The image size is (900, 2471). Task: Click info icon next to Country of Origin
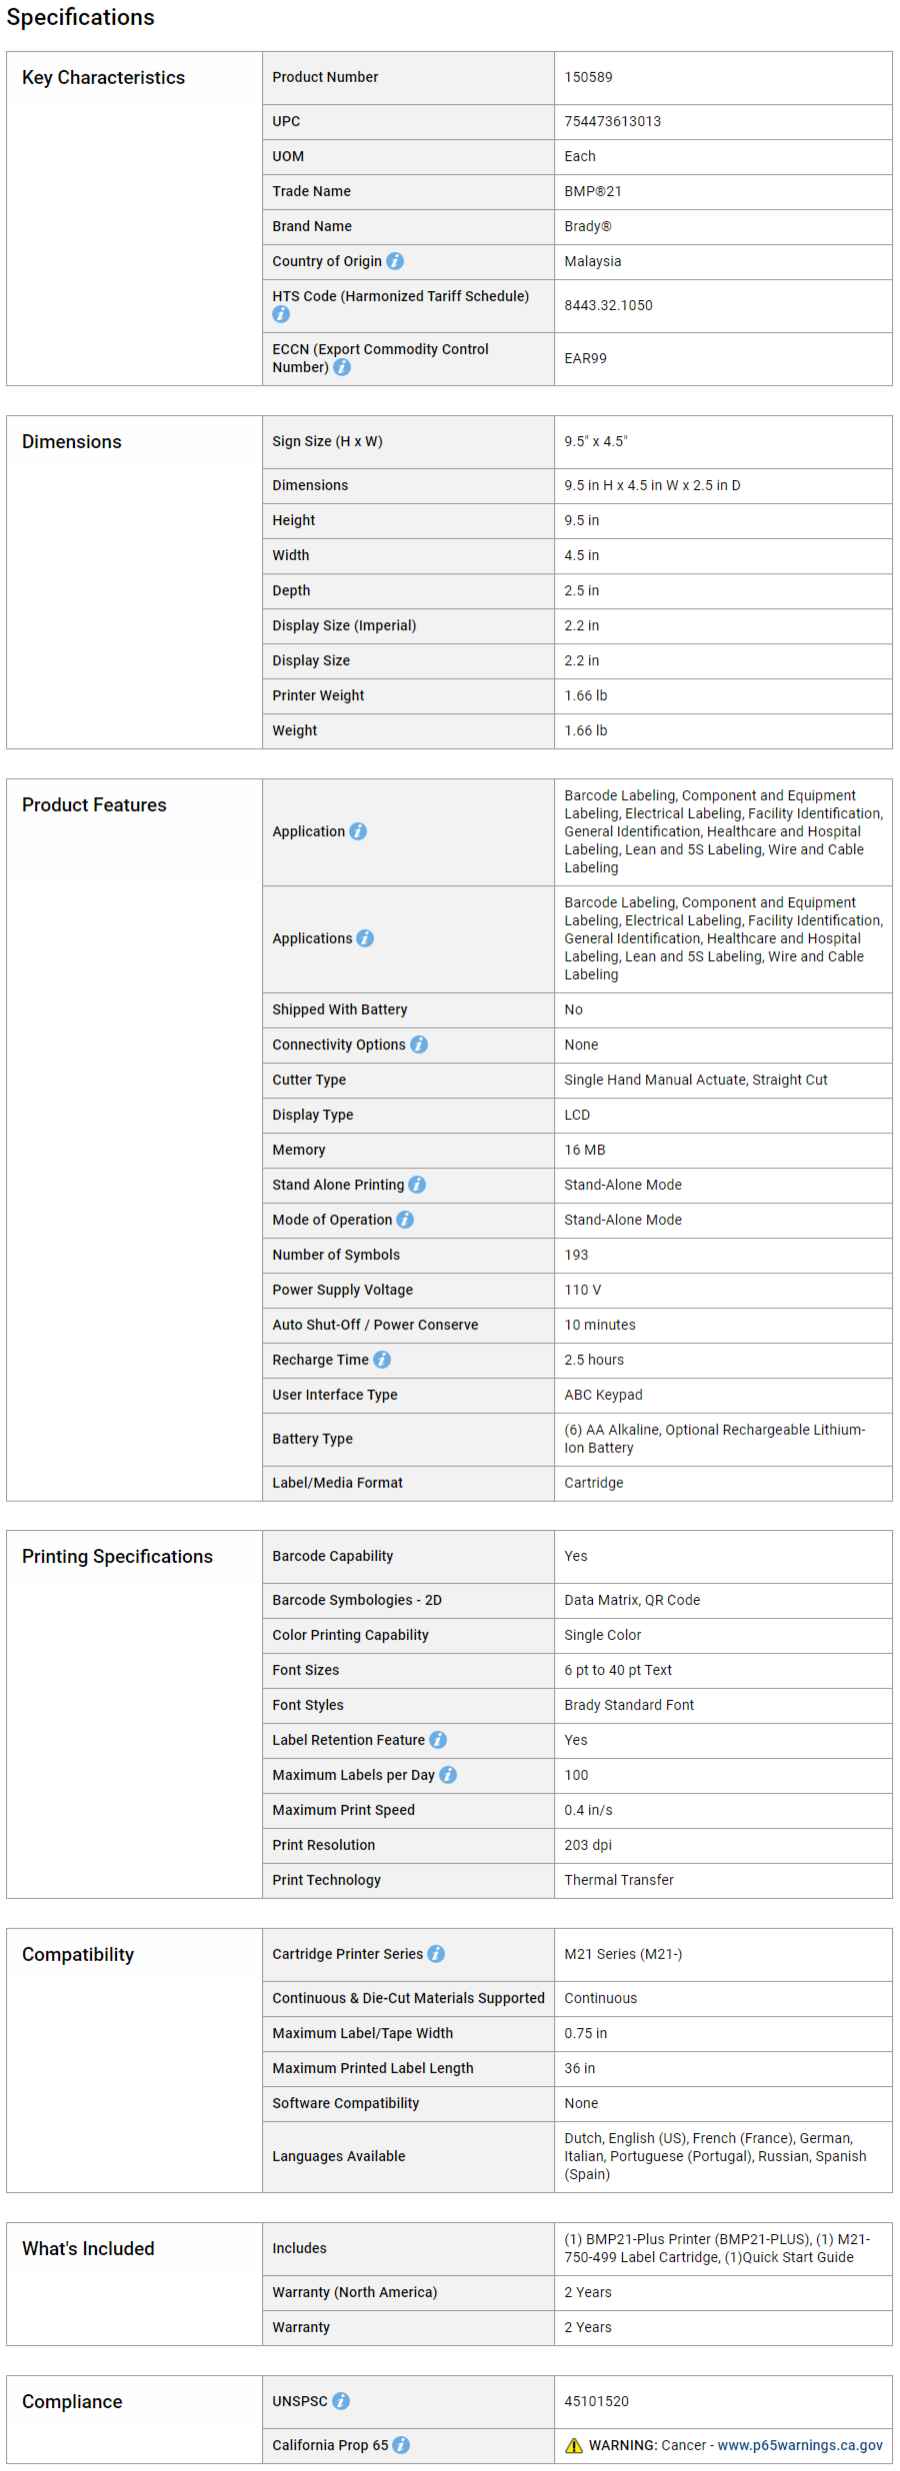point(395,261)
